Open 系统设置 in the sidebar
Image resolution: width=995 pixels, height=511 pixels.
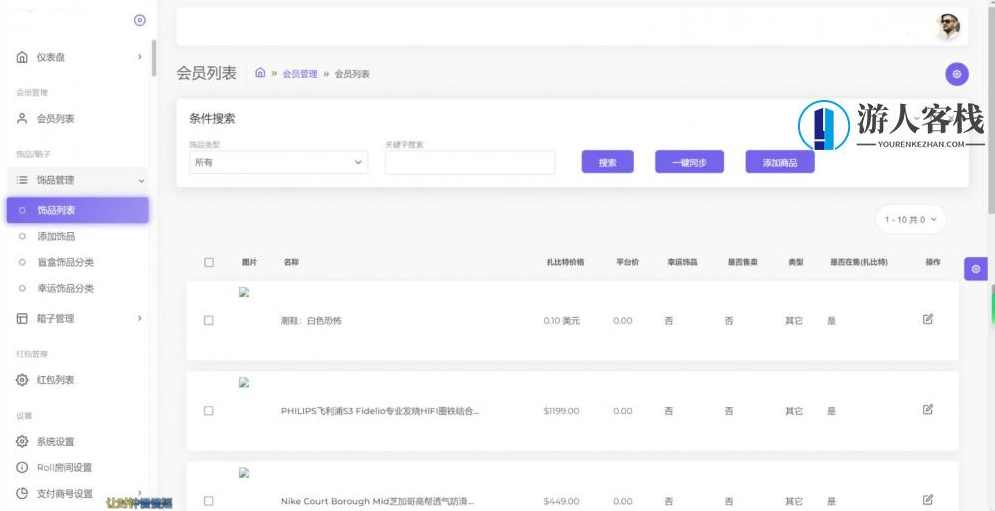[56, 441]
